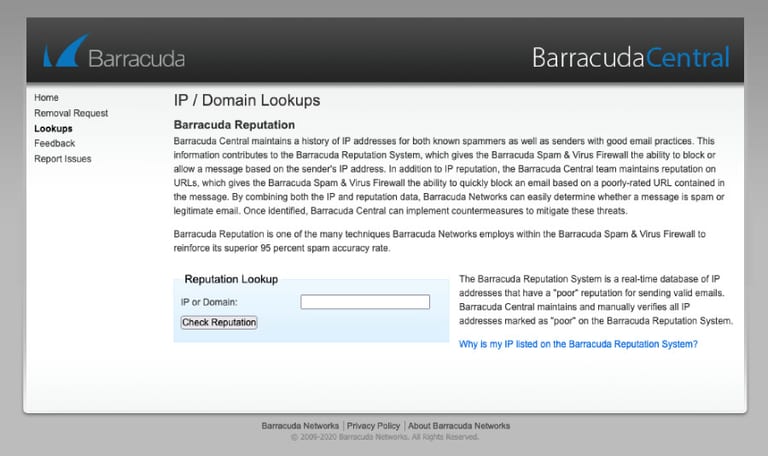Open the Privacy Policy footer link
This screenshot has height=456, width=768.
373,426
